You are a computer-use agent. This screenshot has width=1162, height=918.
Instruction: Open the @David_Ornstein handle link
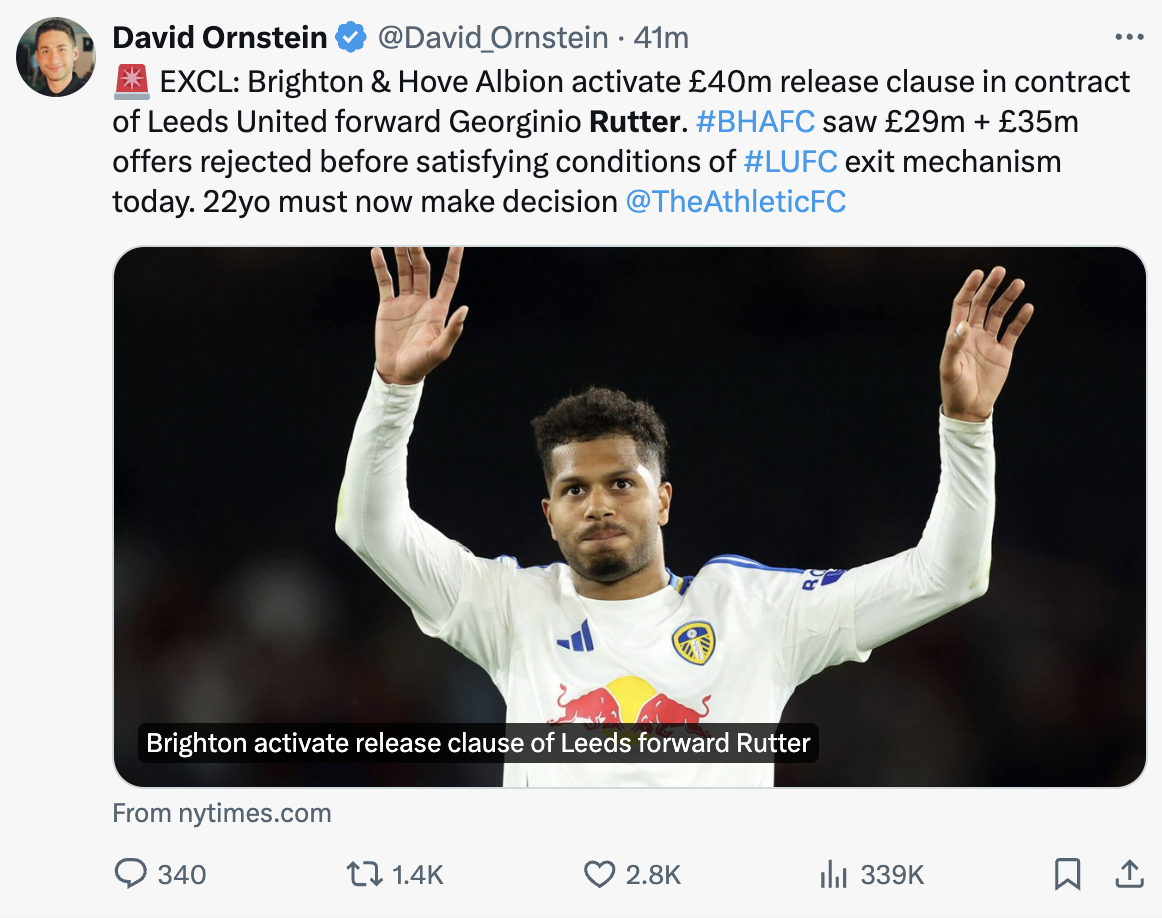point(492,38)
